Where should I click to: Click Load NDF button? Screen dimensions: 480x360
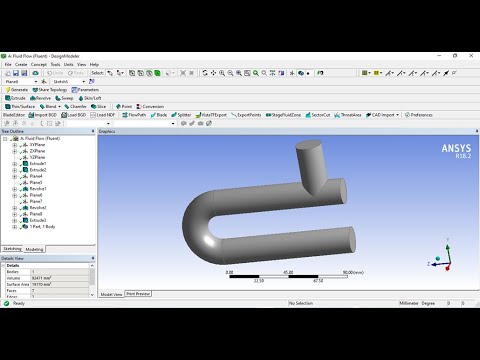103,115
